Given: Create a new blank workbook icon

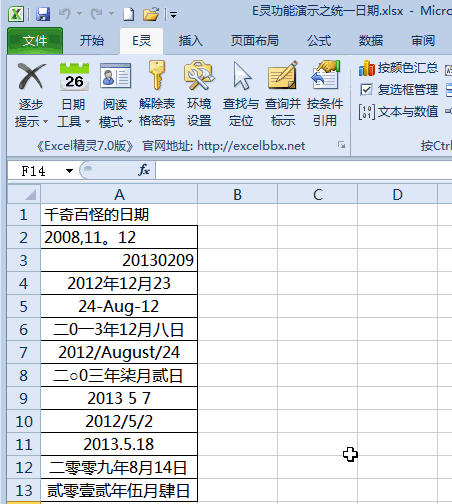Looking at the screenshot, I should [x=129, y=14].
